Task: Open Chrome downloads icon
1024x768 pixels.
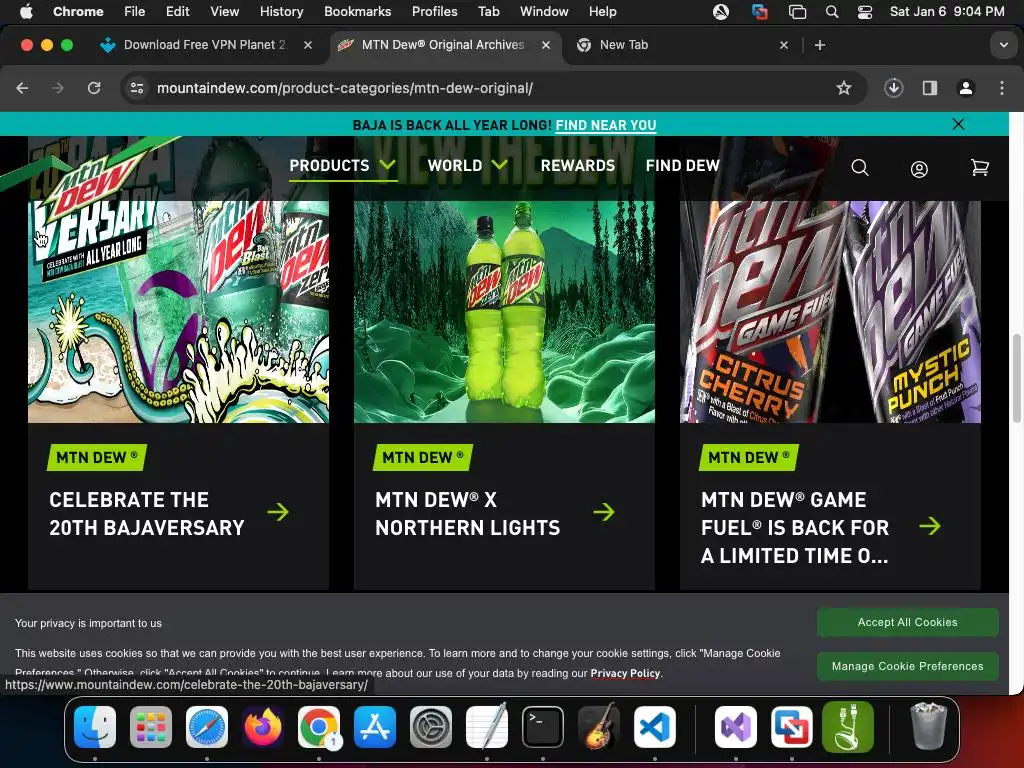Action: coord(893,88)
